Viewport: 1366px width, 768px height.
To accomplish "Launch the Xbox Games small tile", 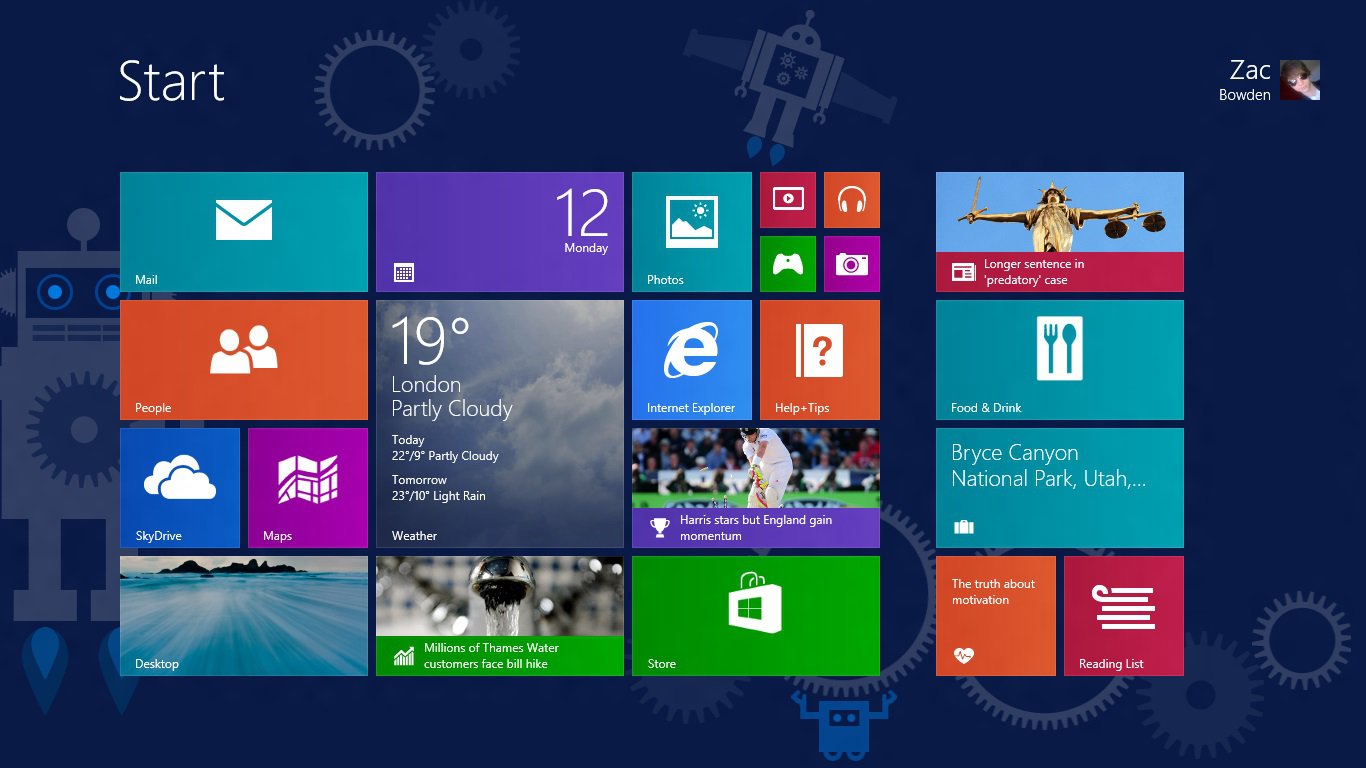I will click(x=788, y=264).
